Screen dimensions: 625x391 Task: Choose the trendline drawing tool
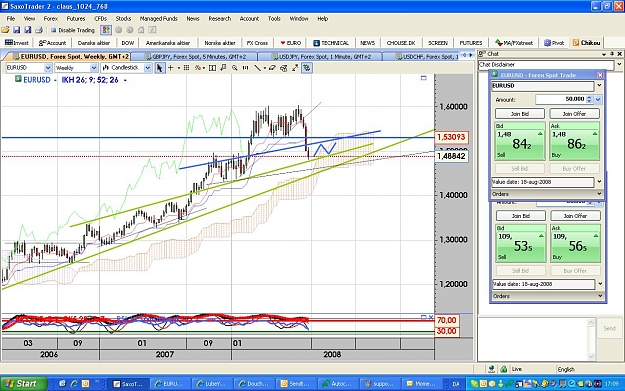(257, 68)
